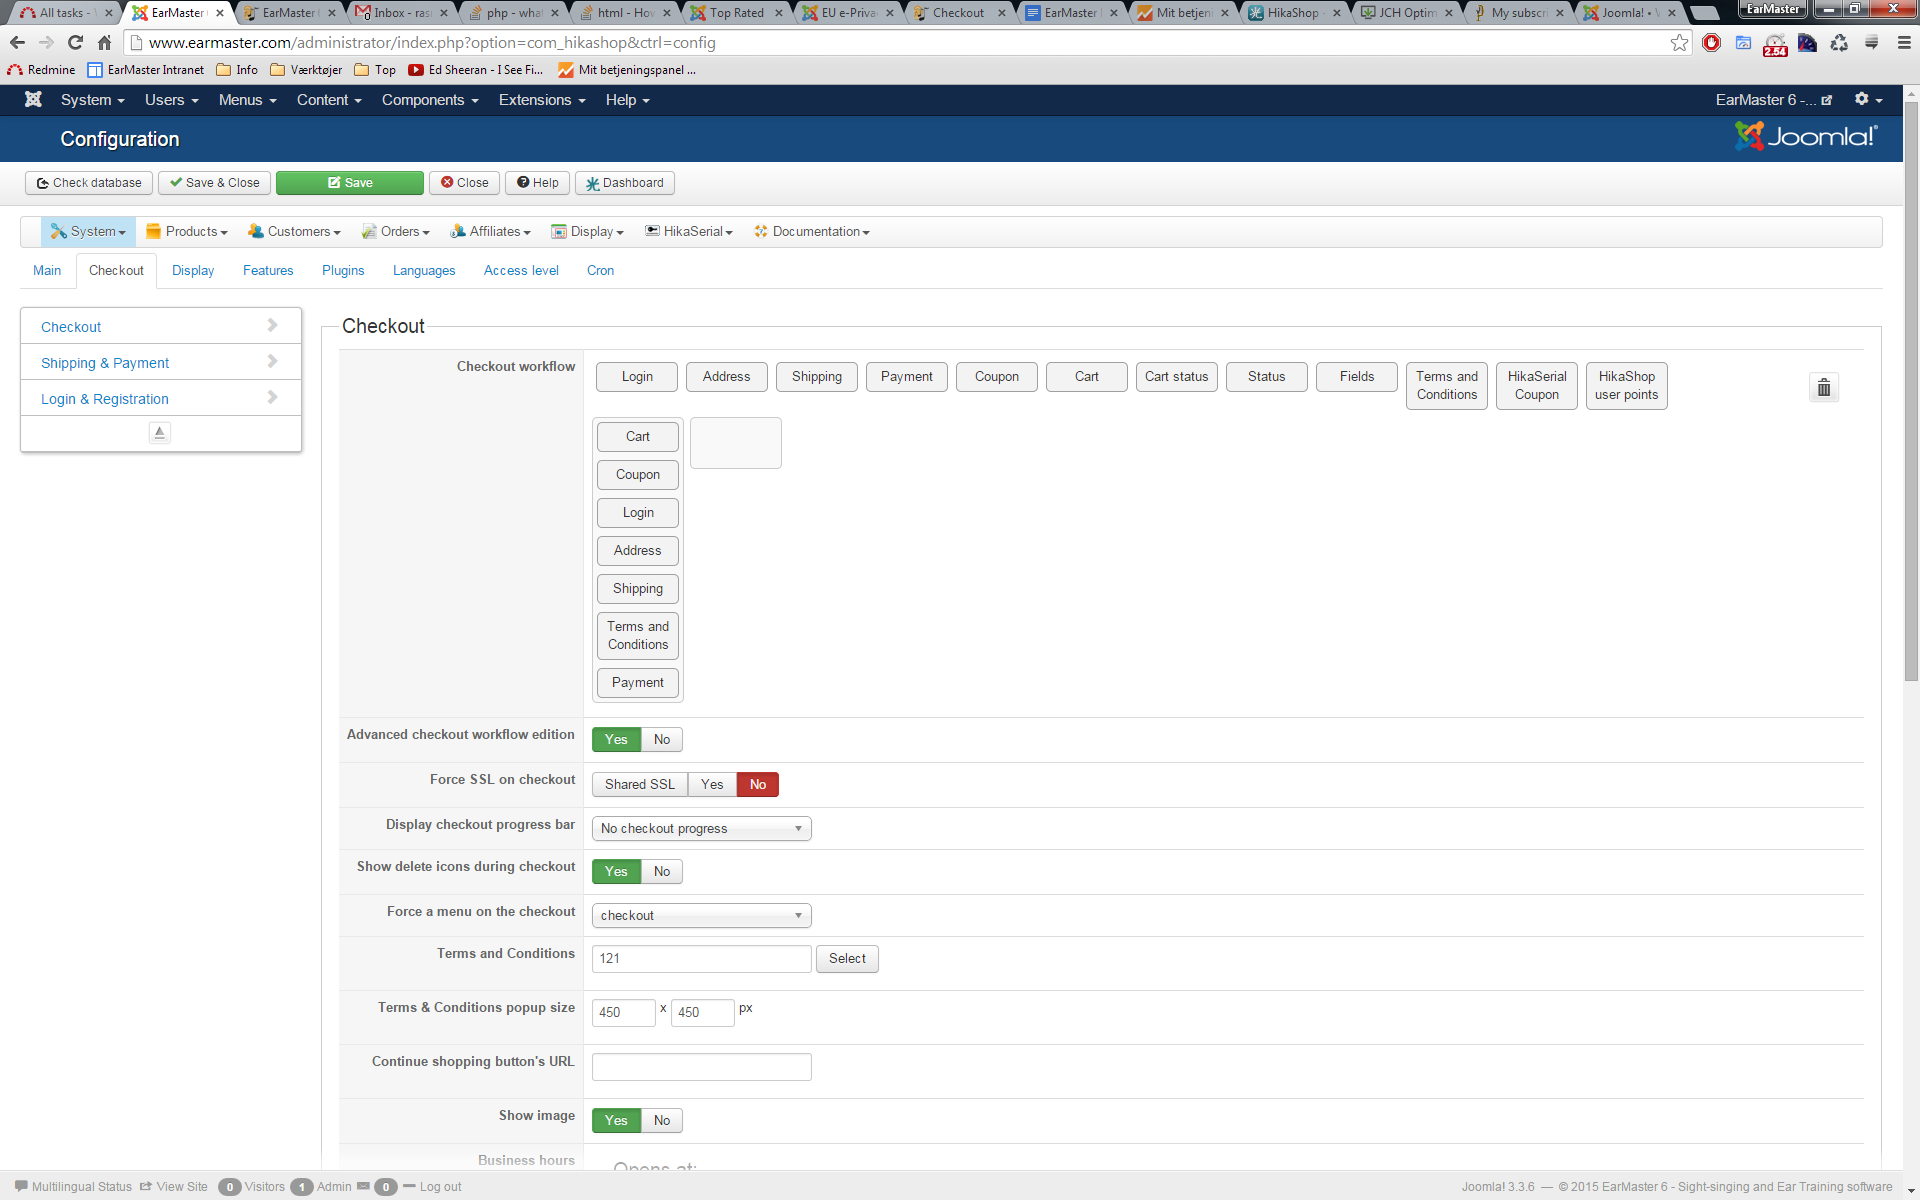Viewport: 1920px width, 1200px height.
Task: Bookmark page with the star icon
Action: (1679, 43)
